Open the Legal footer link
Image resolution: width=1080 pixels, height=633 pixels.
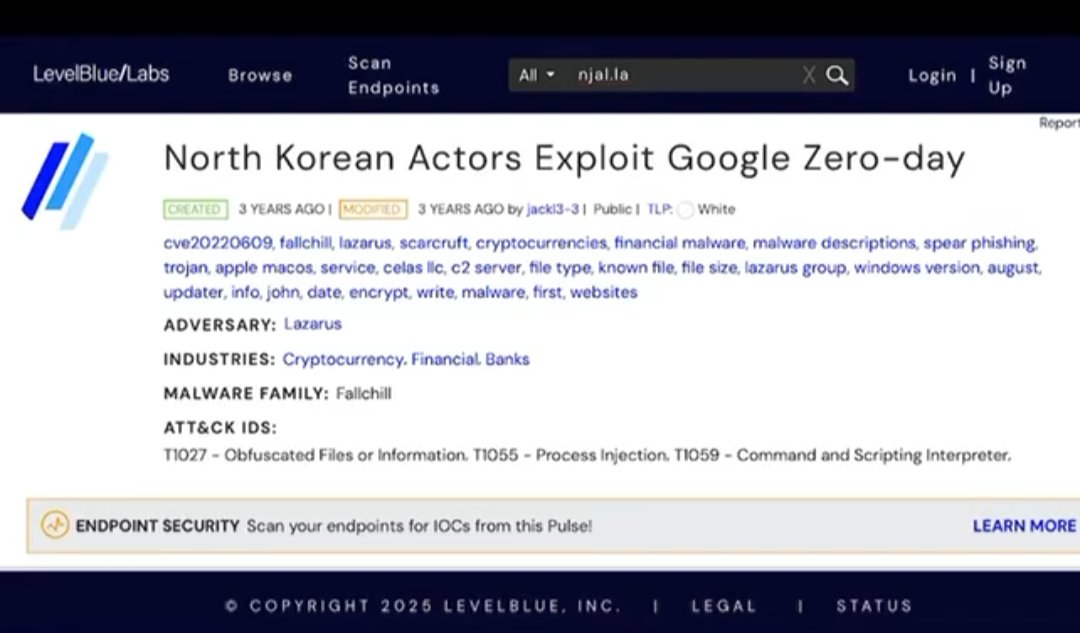[723, 605]
